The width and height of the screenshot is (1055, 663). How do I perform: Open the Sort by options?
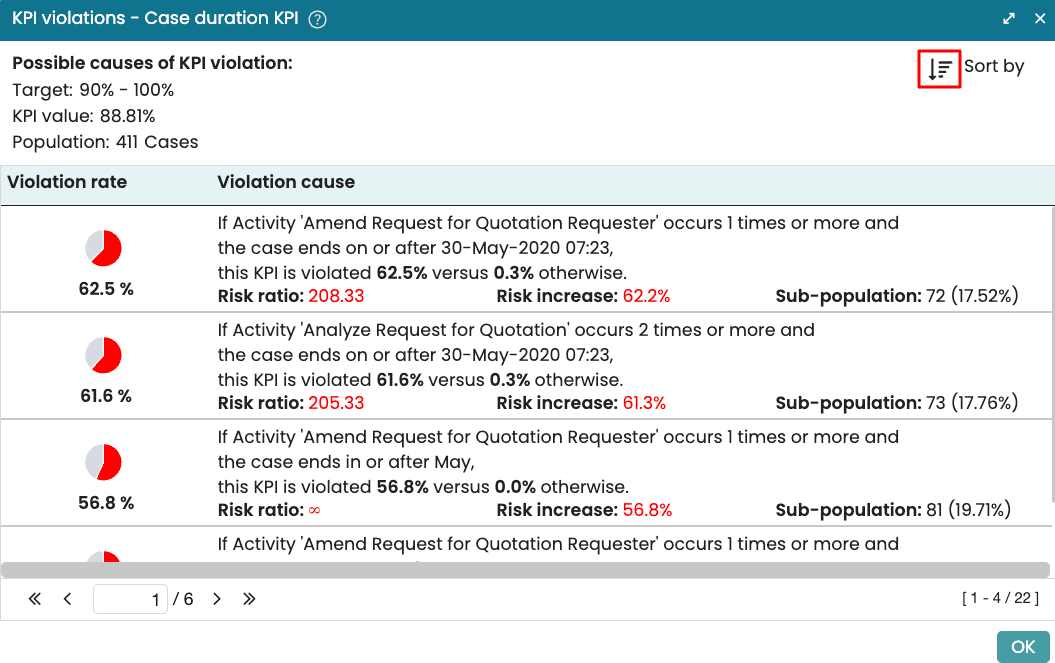click(993, 67)
